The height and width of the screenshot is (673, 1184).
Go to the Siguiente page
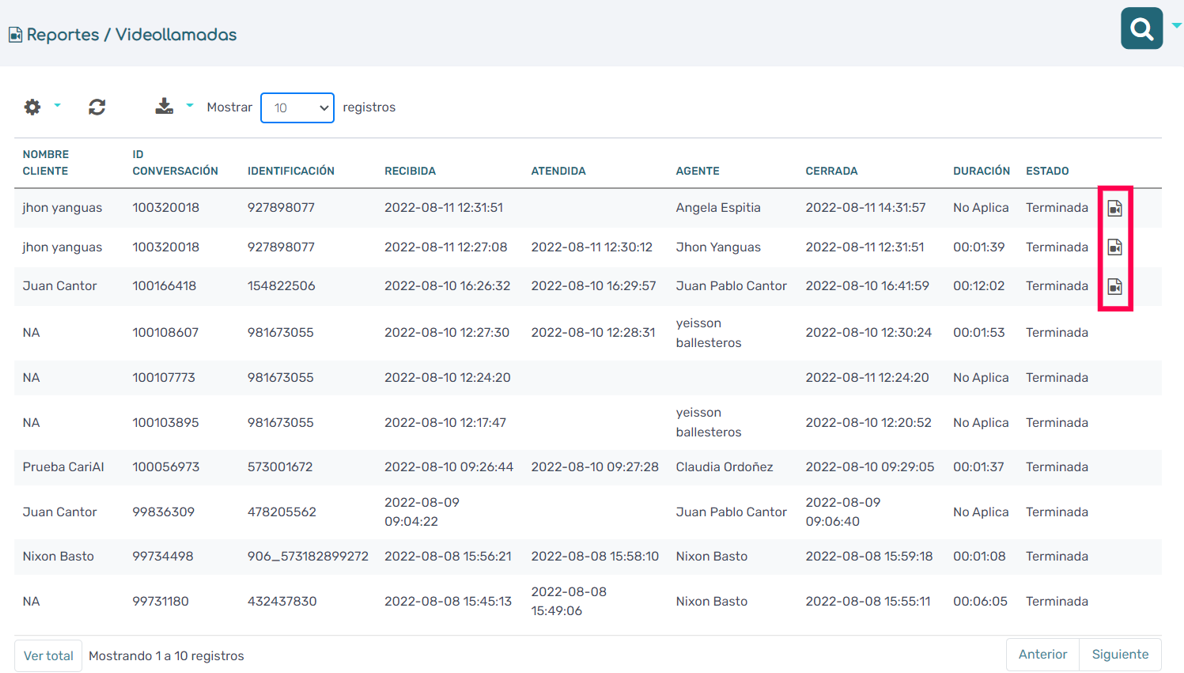click(1121, 654)
